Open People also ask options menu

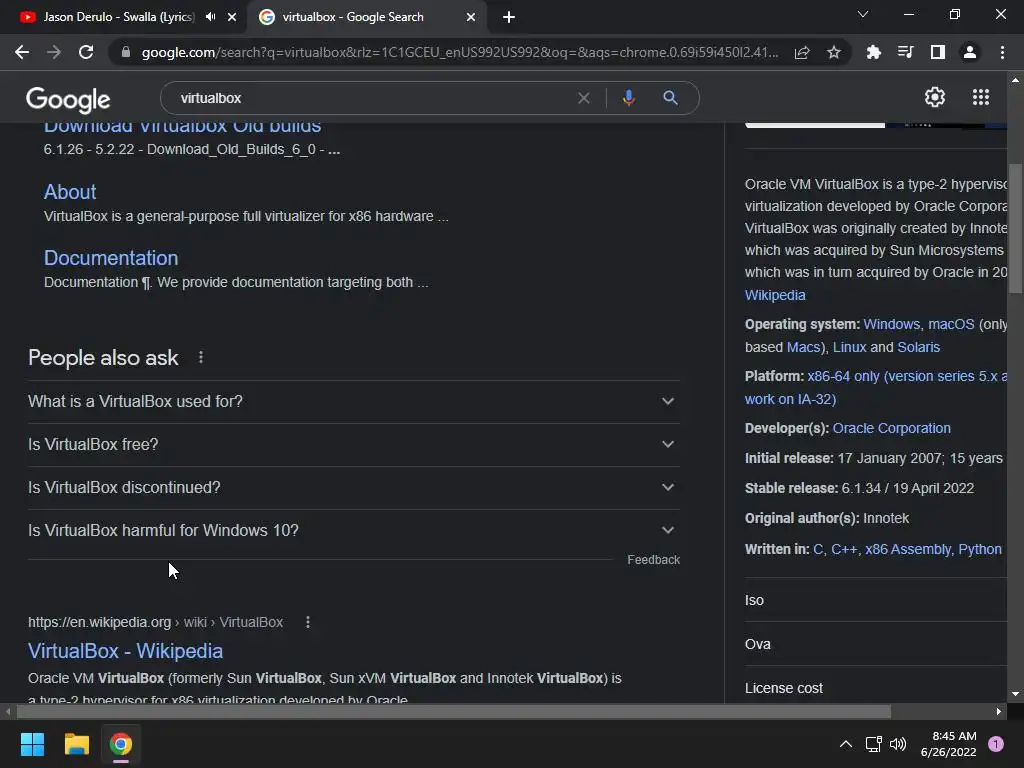click(x=201, y=357)
